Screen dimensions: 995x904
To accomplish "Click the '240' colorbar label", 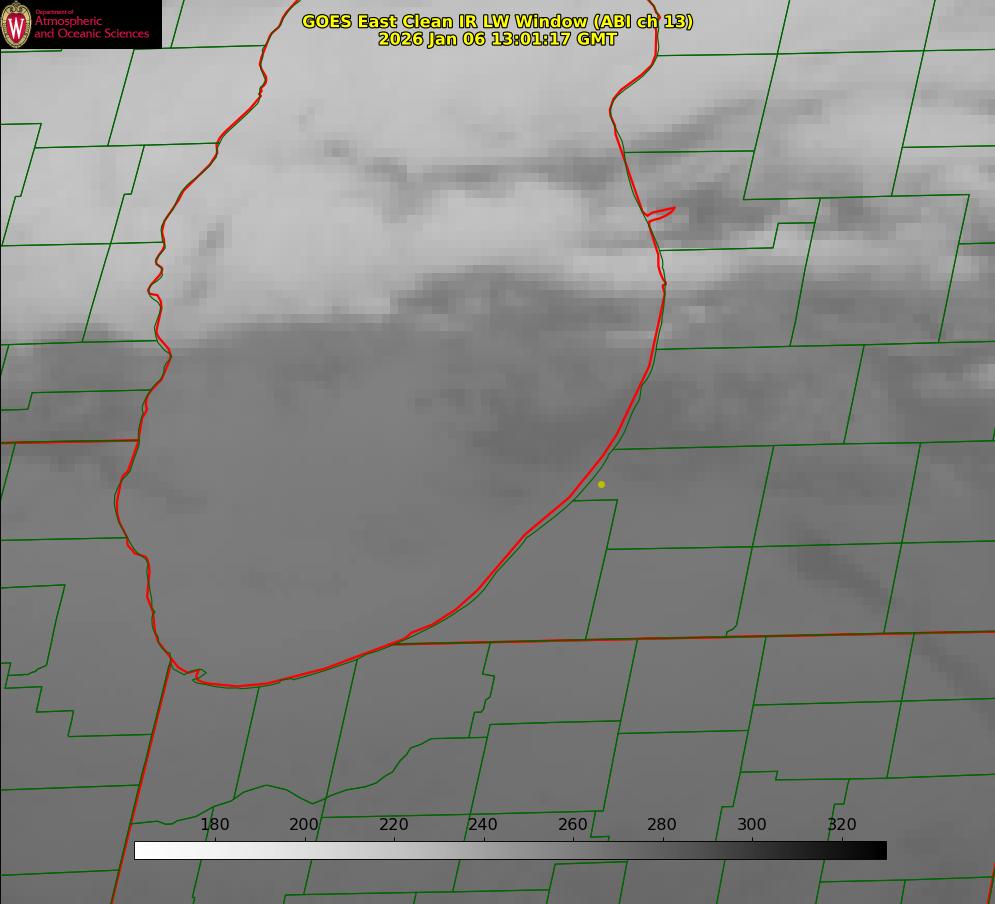I will click(x=483, y=824).
